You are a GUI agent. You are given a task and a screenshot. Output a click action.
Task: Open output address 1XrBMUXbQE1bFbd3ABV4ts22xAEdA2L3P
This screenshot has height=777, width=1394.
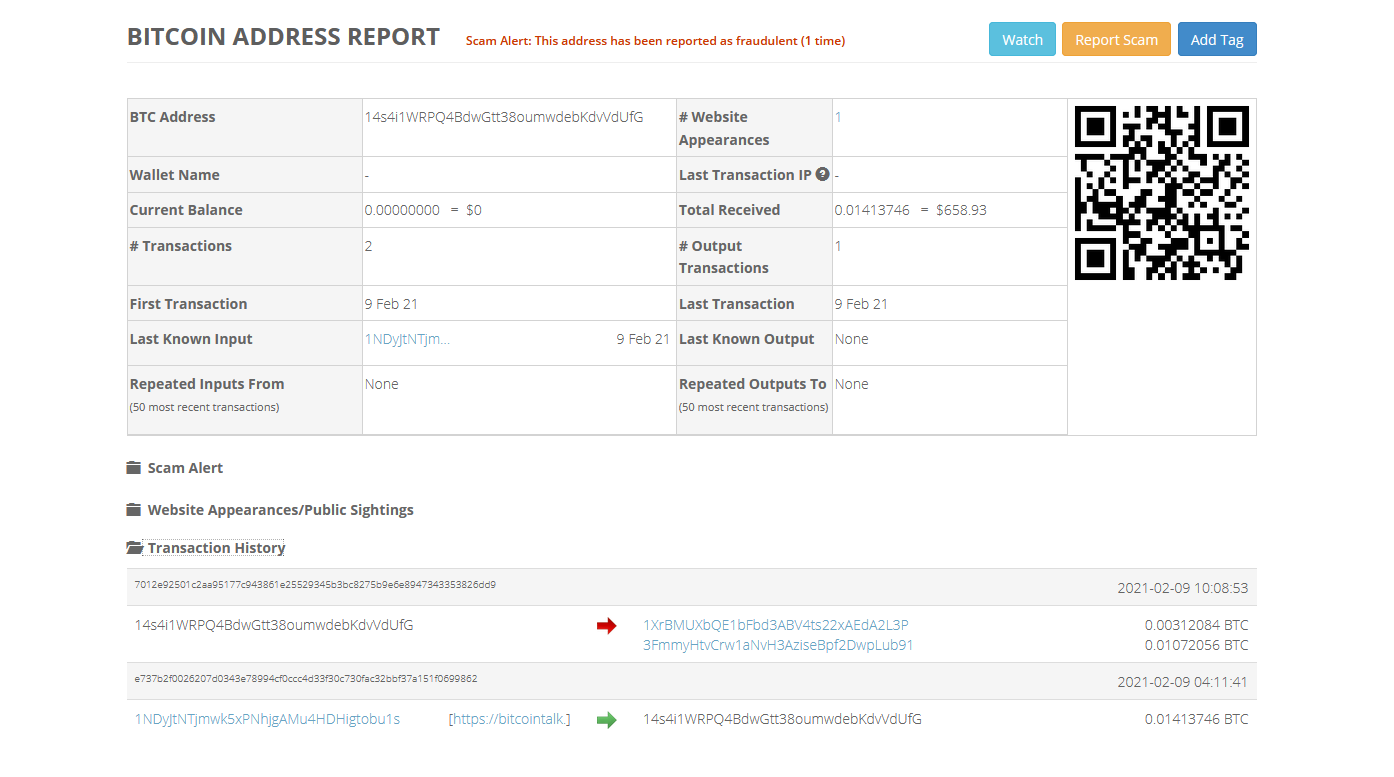(x=776, y=625)
